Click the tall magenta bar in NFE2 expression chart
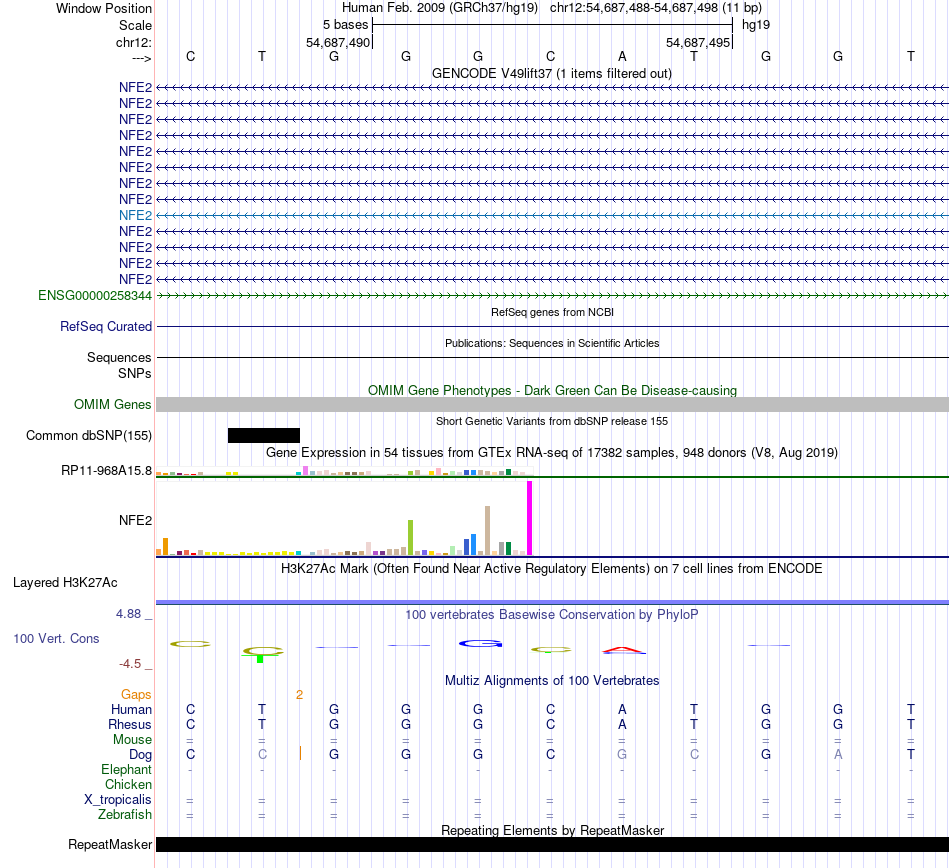The height and width of the screenshot is (868, 950). coord(530,518)
